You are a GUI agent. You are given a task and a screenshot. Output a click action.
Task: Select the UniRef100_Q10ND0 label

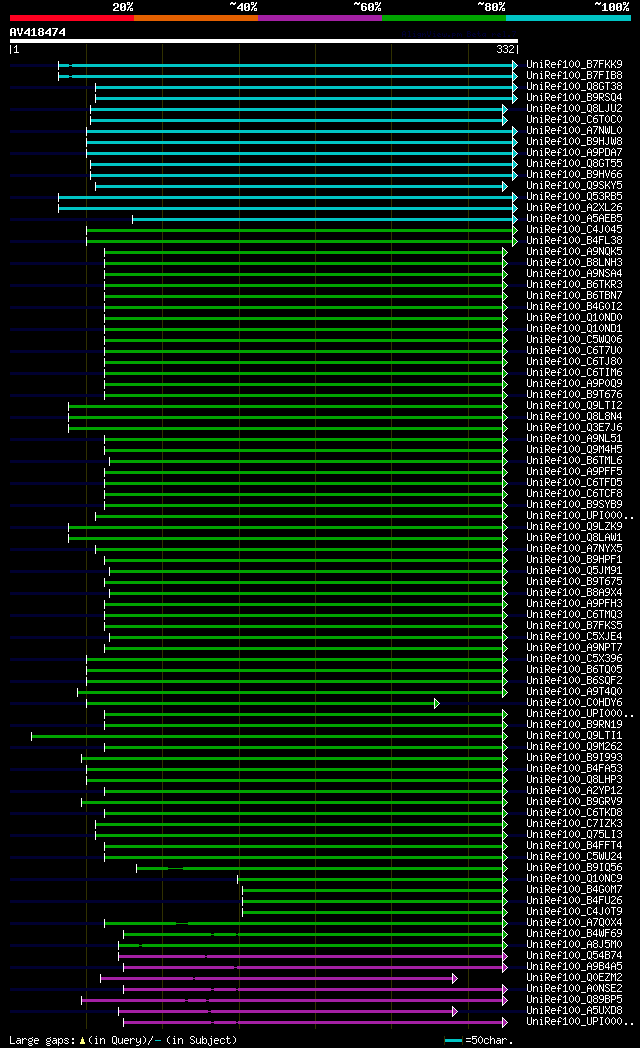(x=574, y=318)
